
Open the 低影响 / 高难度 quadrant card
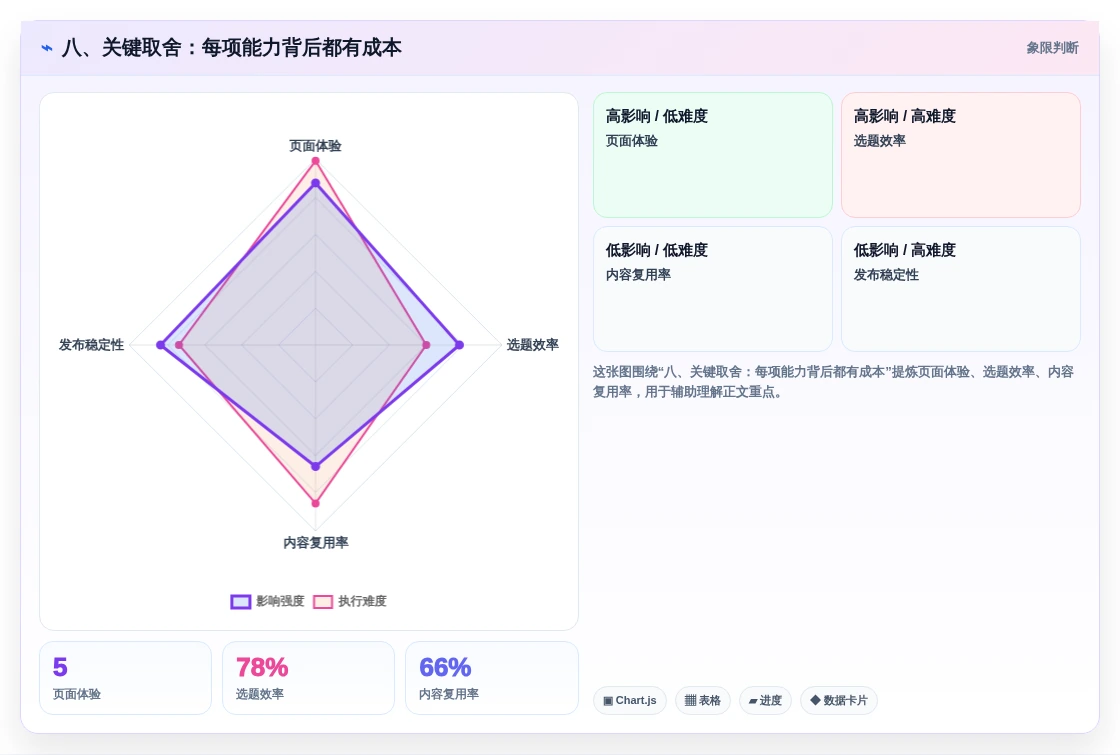(x=961, y=289)
